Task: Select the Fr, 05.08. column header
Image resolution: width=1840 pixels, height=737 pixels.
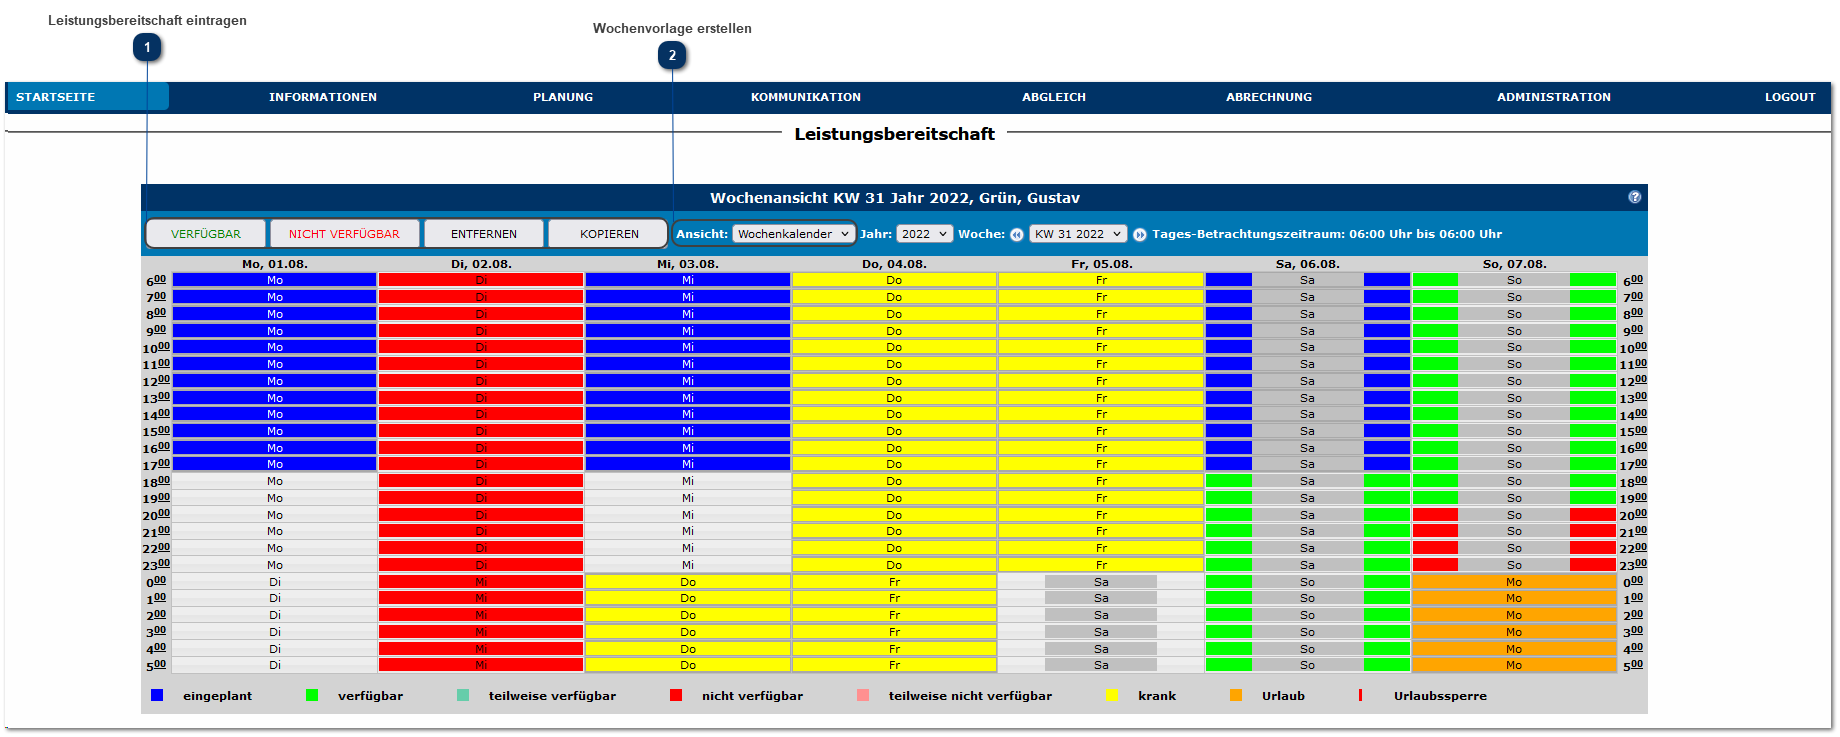Action: [x=1101, y=264]
